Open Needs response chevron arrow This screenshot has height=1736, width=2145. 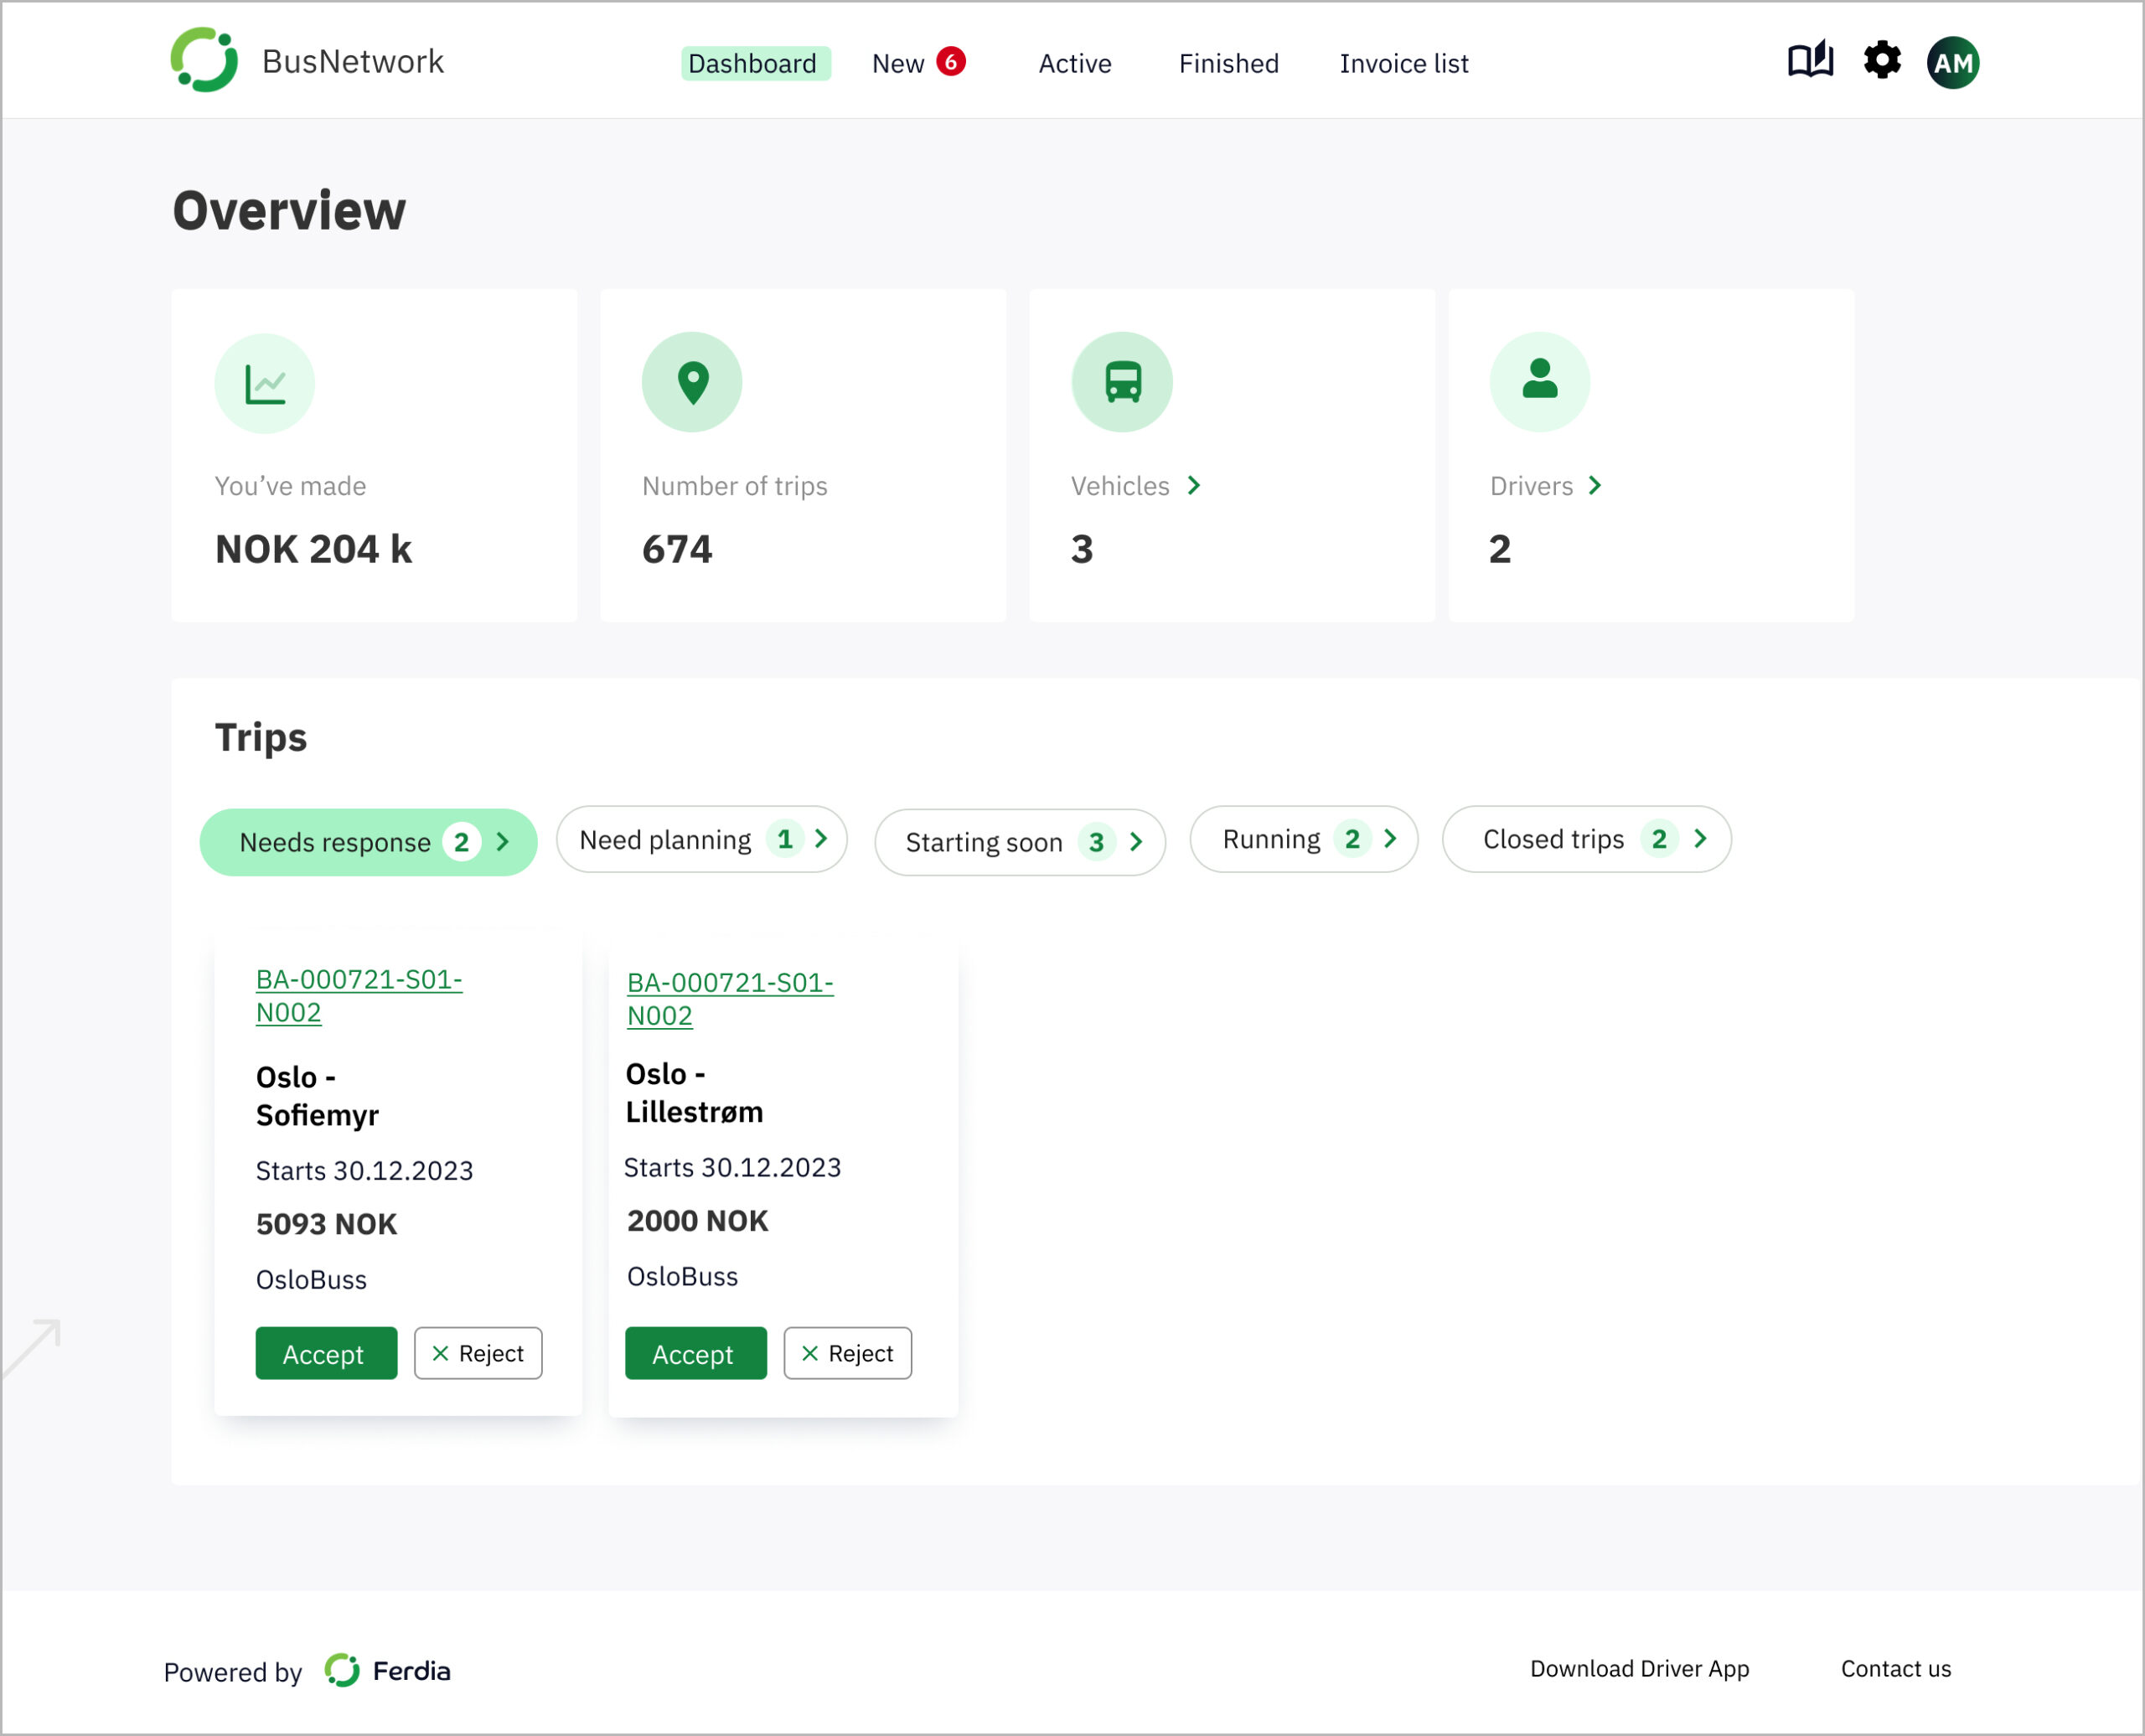click(x=503, y=842)
